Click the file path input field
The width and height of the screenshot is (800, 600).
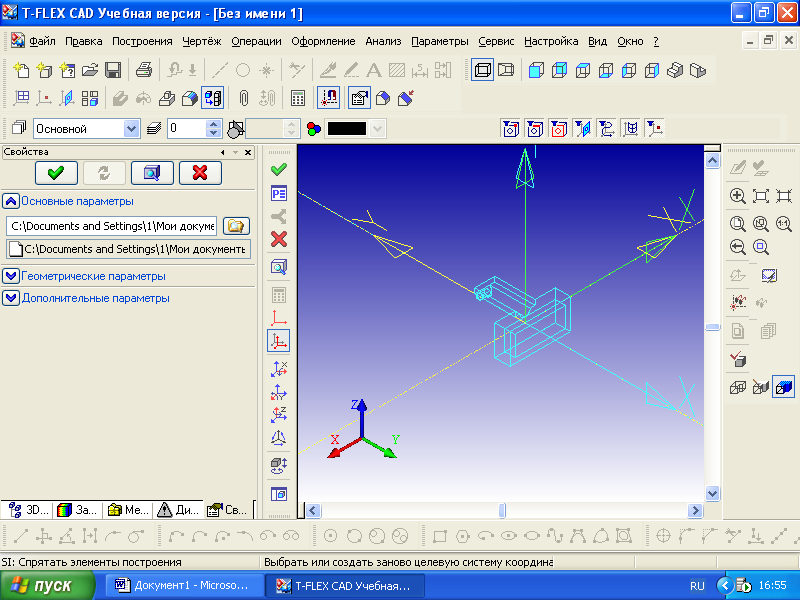point(111,226)
